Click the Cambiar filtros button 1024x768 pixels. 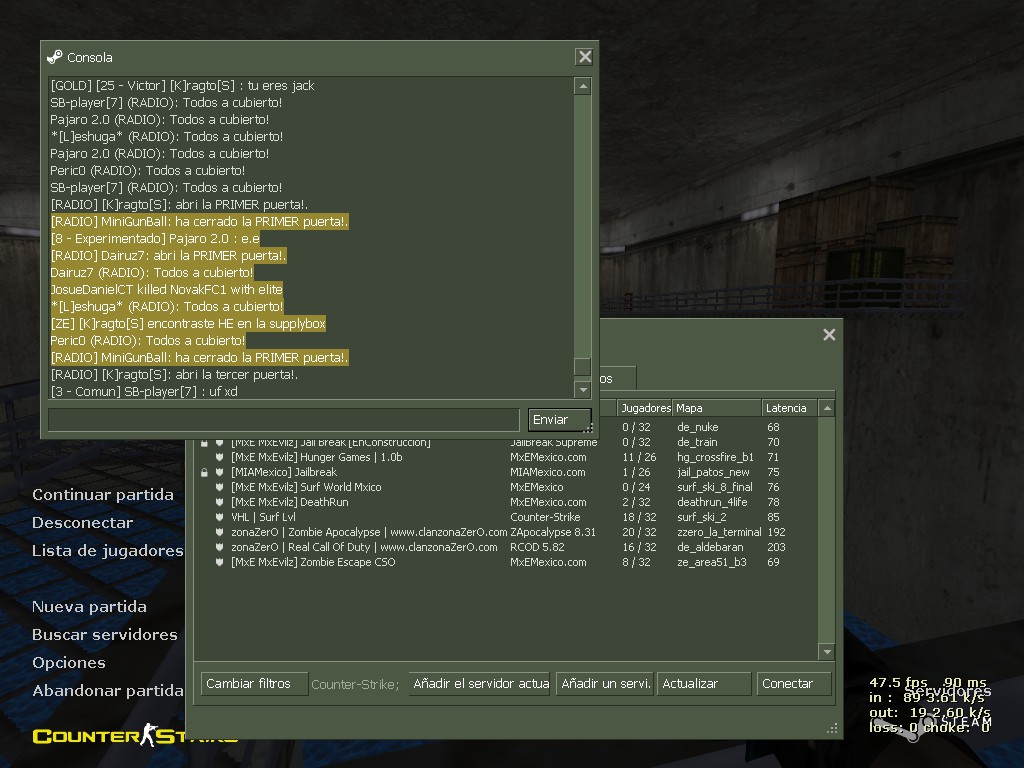(255, 684)
